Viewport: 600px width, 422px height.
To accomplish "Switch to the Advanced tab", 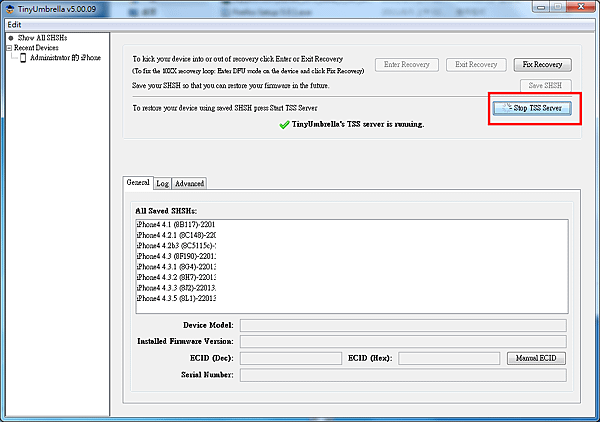I will pos(189,184).
